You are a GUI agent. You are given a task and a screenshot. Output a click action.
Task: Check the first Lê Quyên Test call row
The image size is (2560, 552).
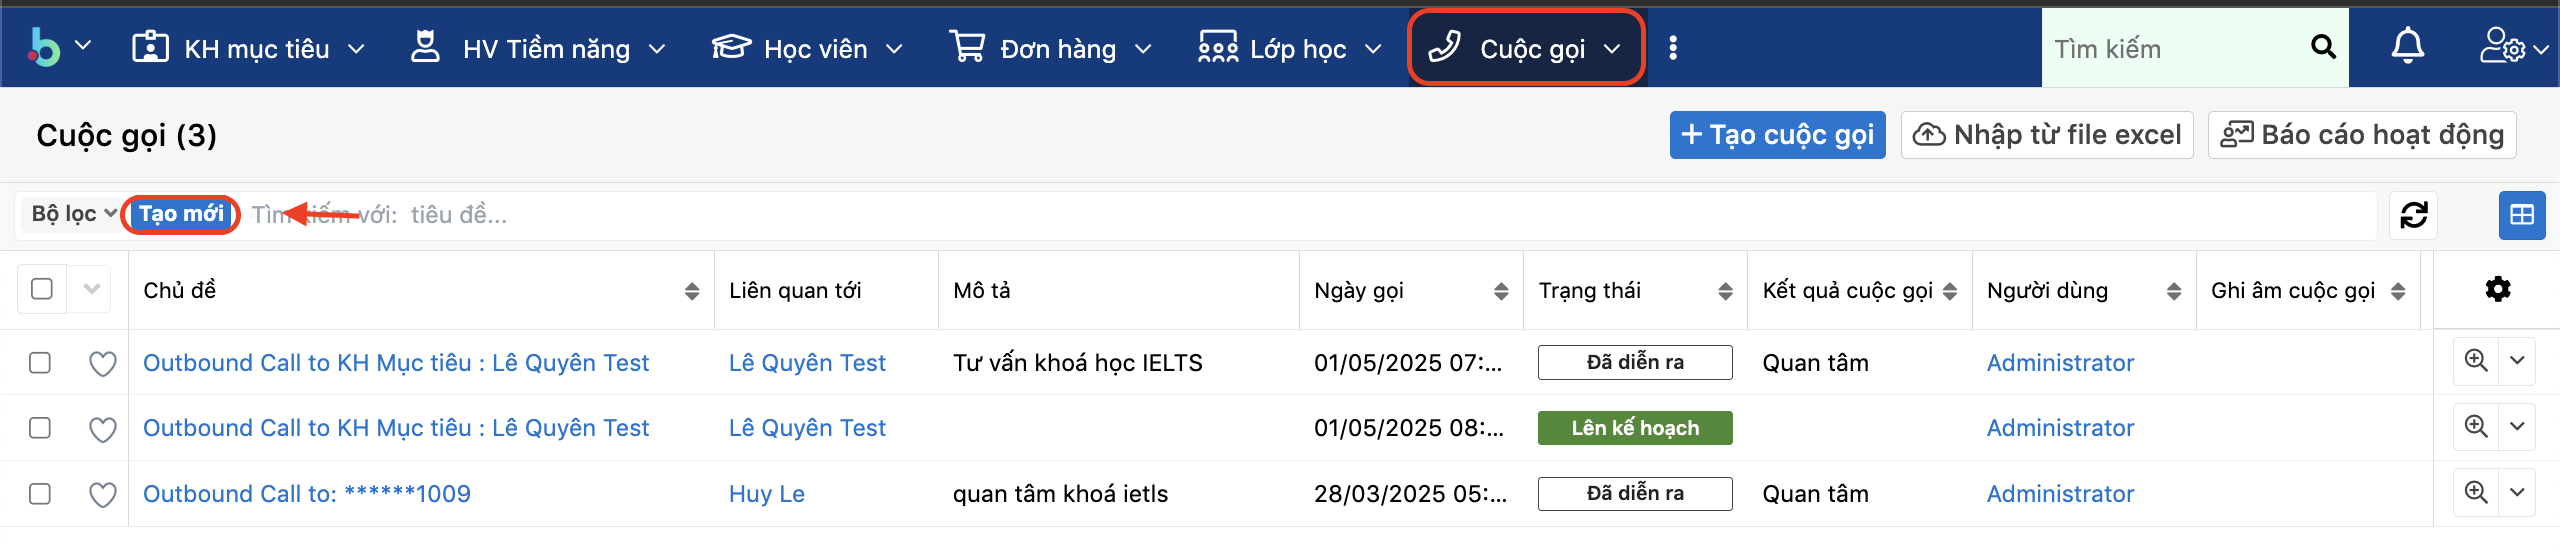(40, 362)
